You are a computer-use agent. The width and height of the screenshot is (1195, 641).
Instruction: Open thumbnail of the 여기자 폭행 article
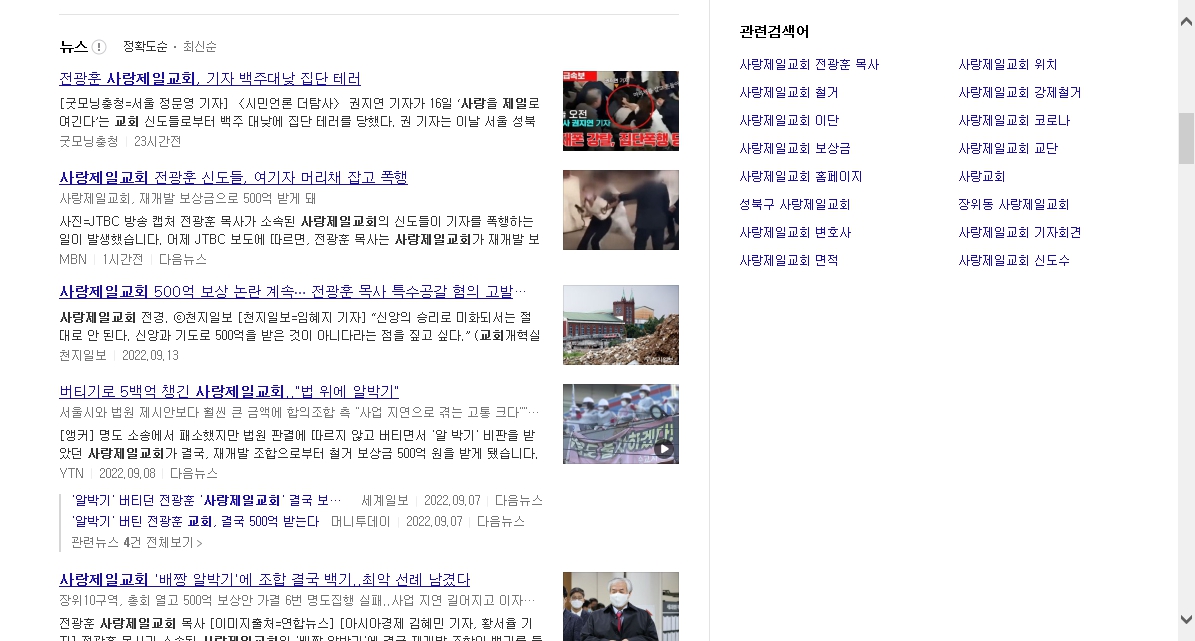620,210
